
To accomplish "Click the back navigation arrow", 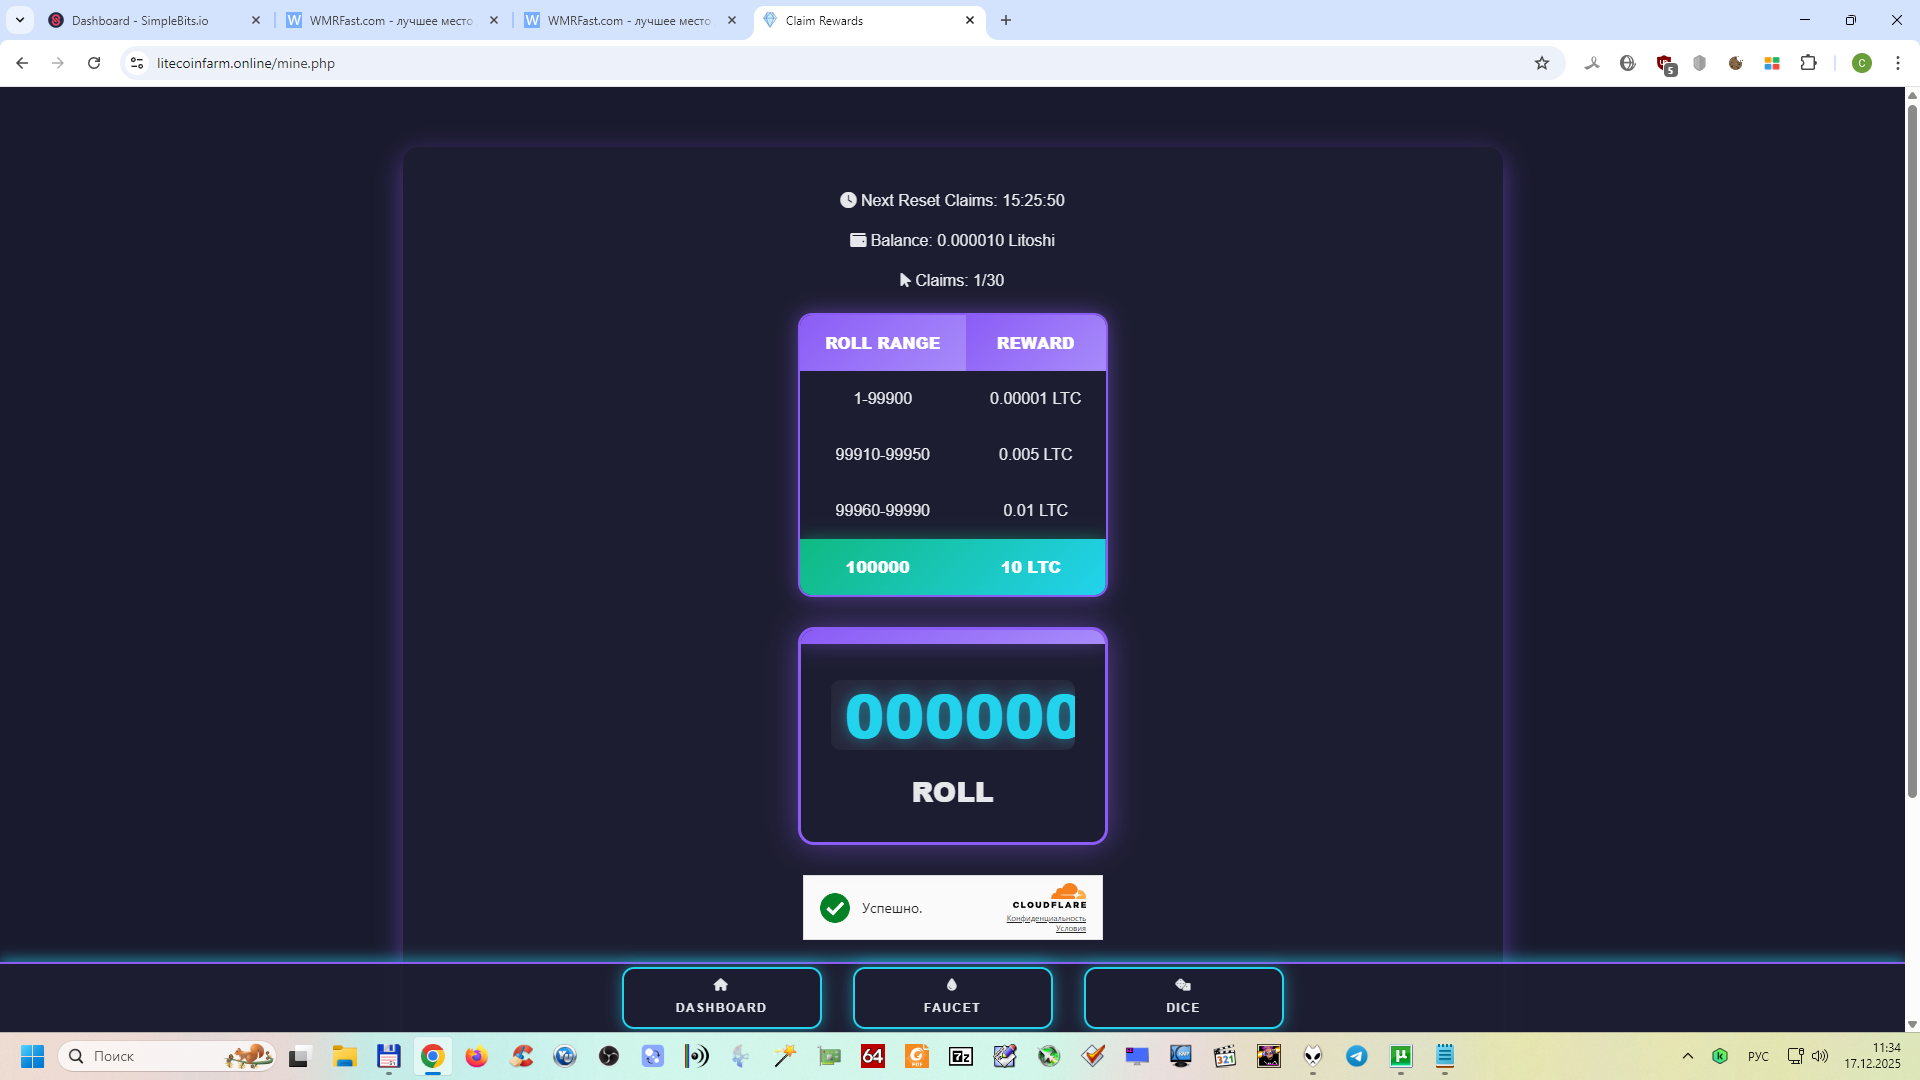I will [22, 63].
